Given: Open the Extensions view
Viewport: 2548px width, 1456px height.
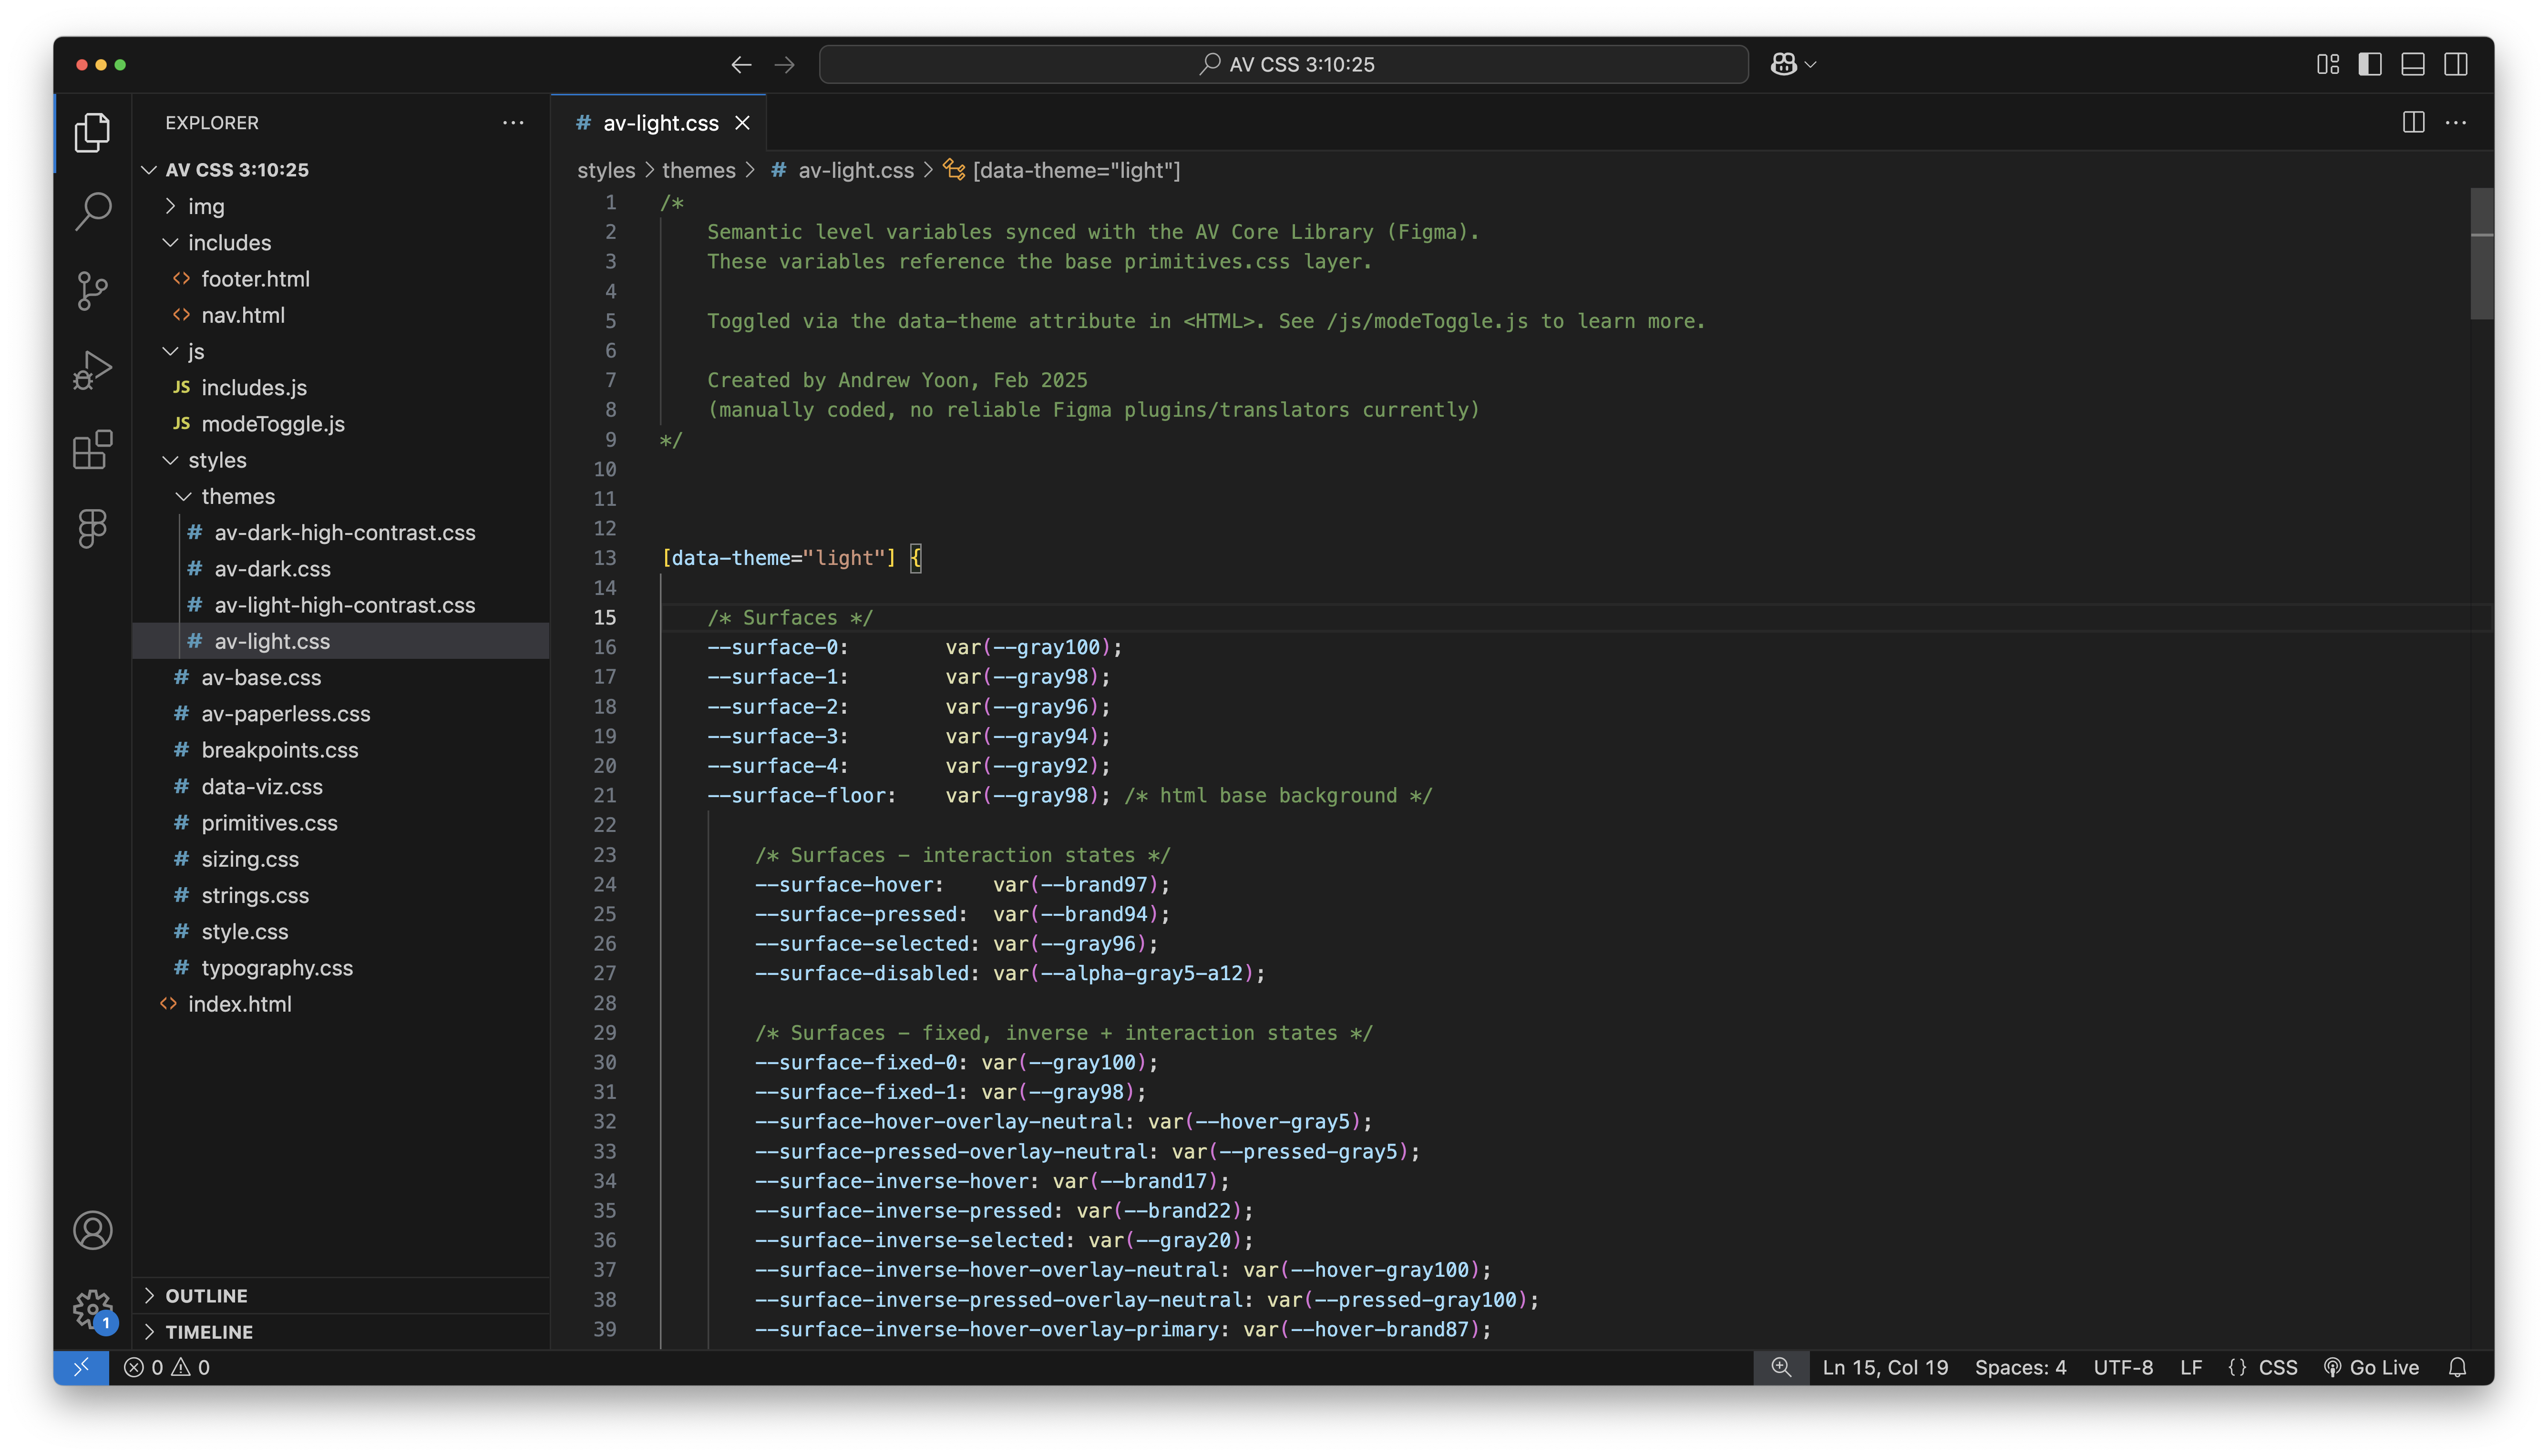Looking at the screenshot, I should tap(92, 450).
